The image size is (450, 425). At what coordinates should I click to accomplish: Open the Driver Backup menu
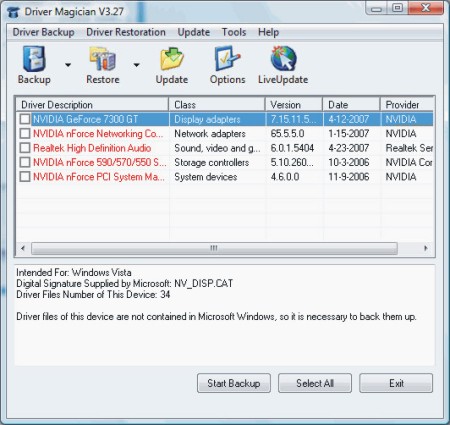coord(43,32)
